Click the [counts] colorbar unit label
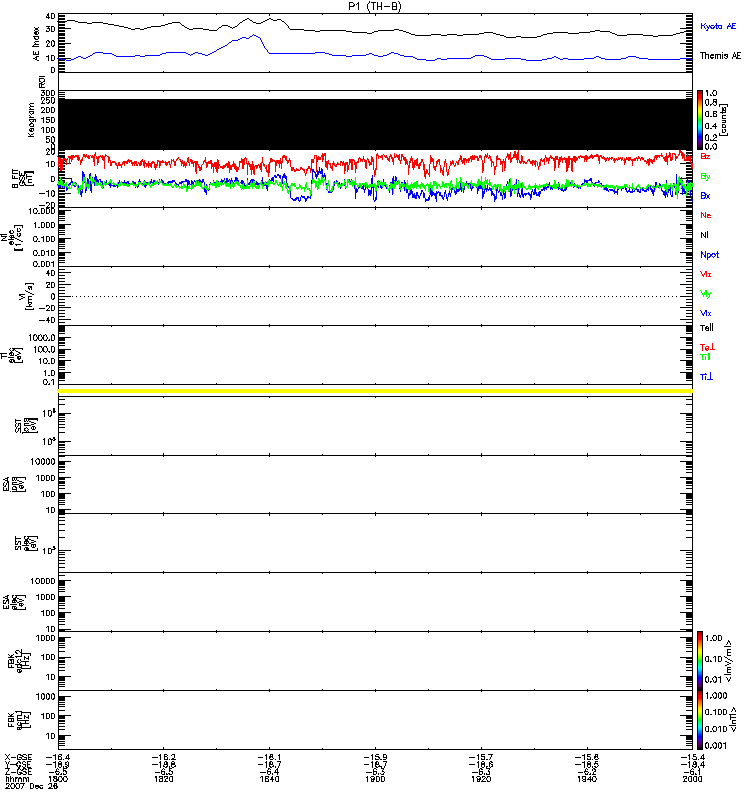This screenshot has width=750, height=800. 724,120
